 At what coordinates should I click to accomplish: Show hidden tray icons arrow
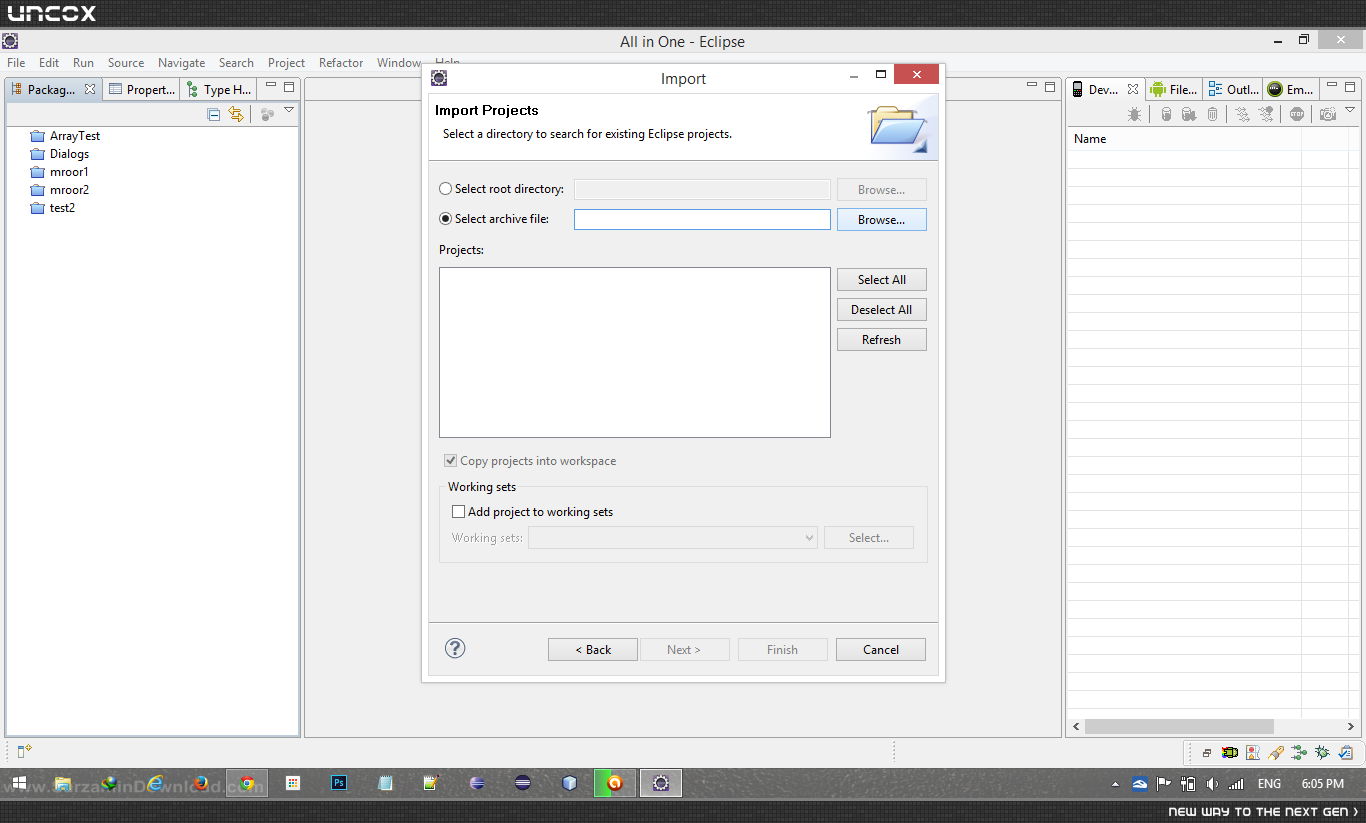pyautogui.click(x=1116, y=784)
